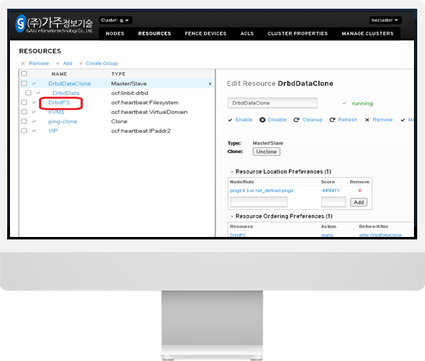Click the GAJU company logo
This screenshot has width=425, height=361.
[x=55, y=24]
